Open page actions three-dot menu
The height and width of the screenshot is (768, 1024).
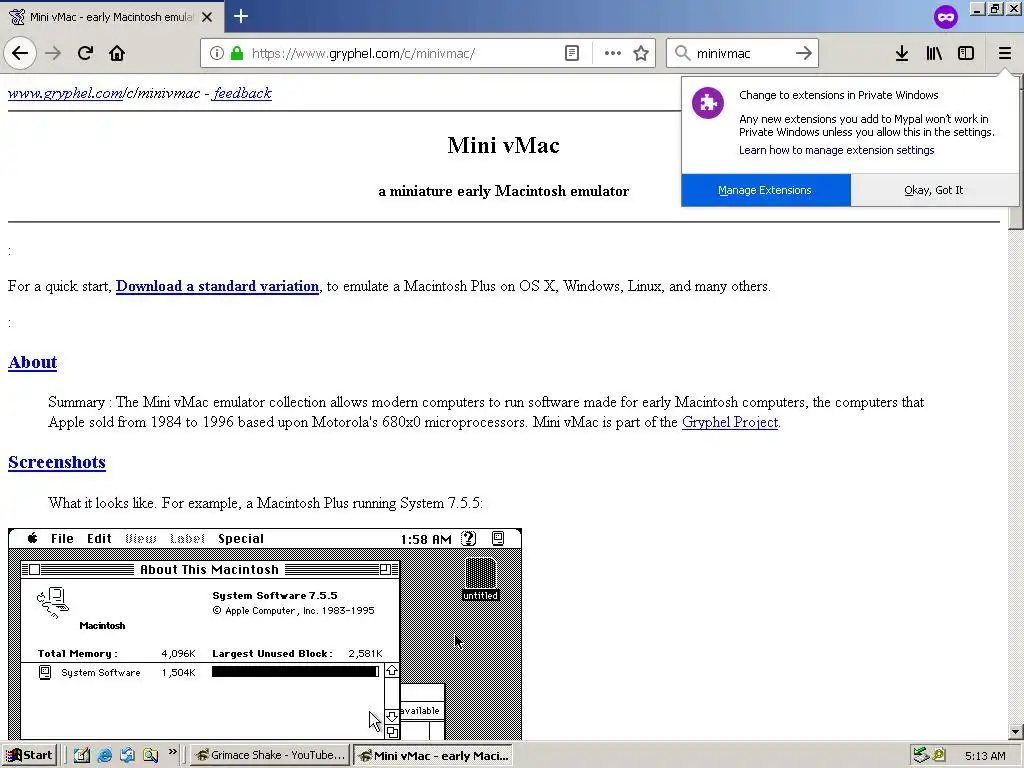(x=612, y=53)
